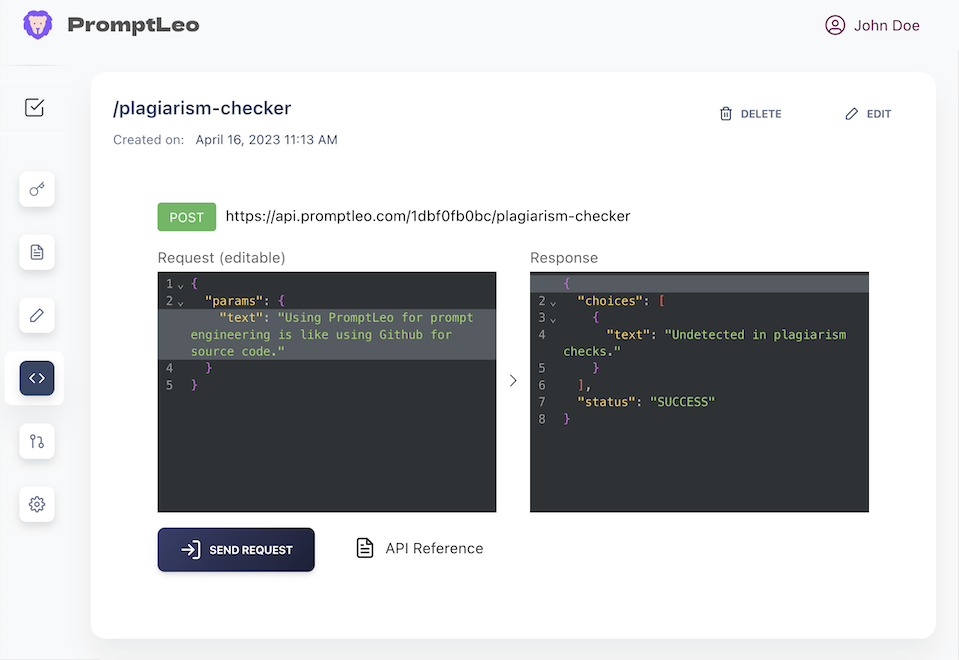
Task: Click line 8 closing brace in response
Action: click(566, 419)
